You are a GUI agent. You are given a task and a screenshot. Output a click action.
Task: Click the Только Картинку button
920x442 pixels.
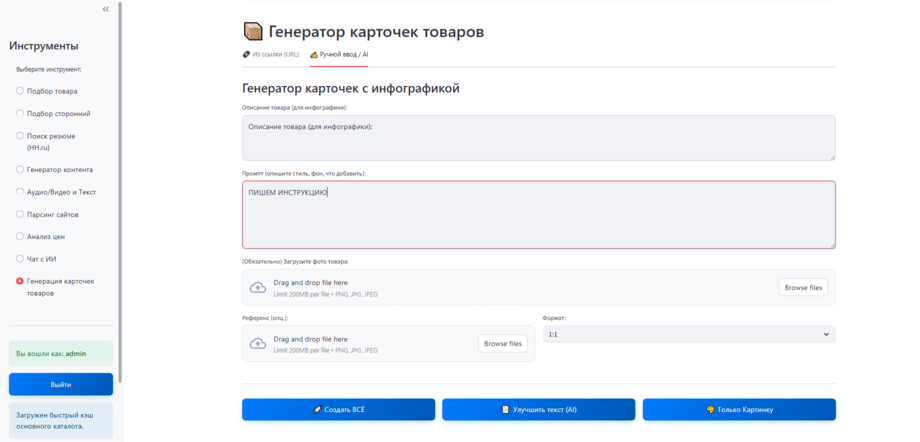[739, 410]
